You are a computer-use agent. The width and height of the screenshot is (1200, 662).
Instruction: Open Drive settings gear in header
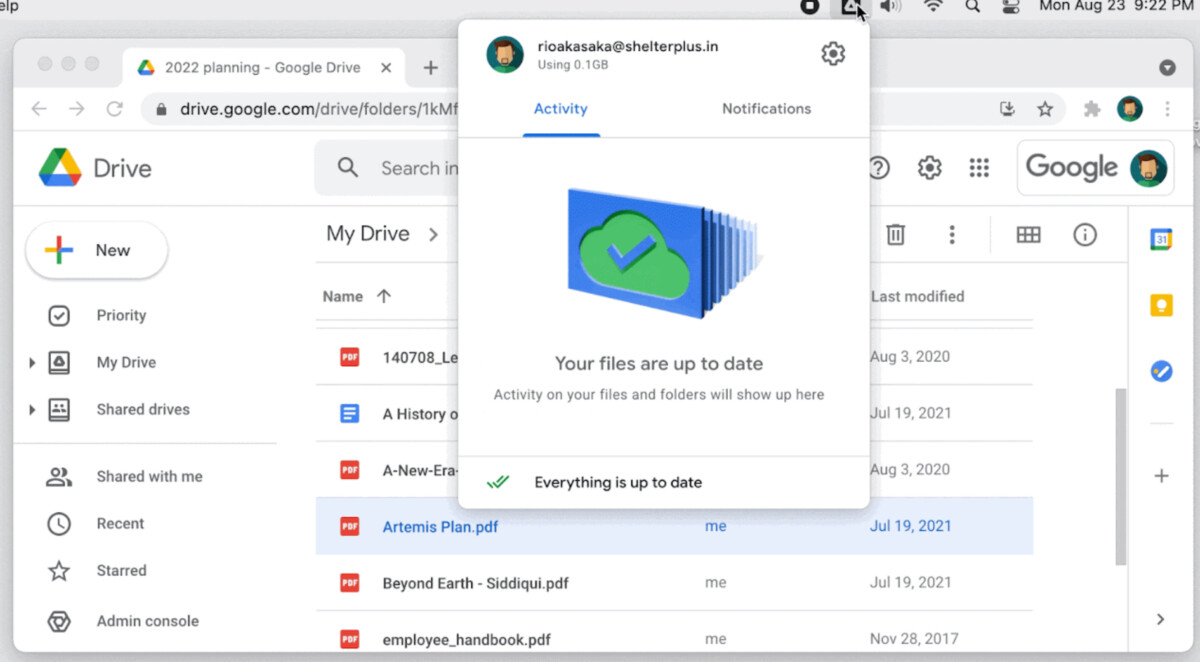point(930,168)
